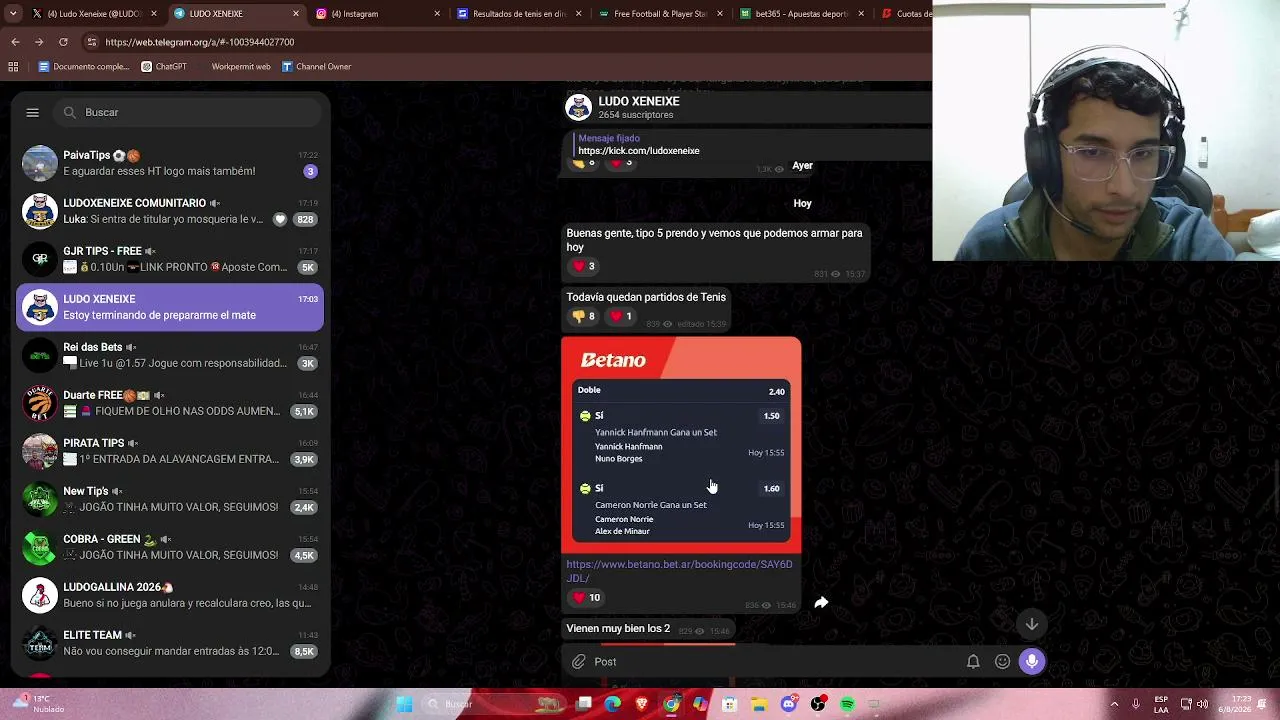Open Chrome from the taskbar
The height and width of the screenshot is (720, 1280).
[x=671, y=704]
